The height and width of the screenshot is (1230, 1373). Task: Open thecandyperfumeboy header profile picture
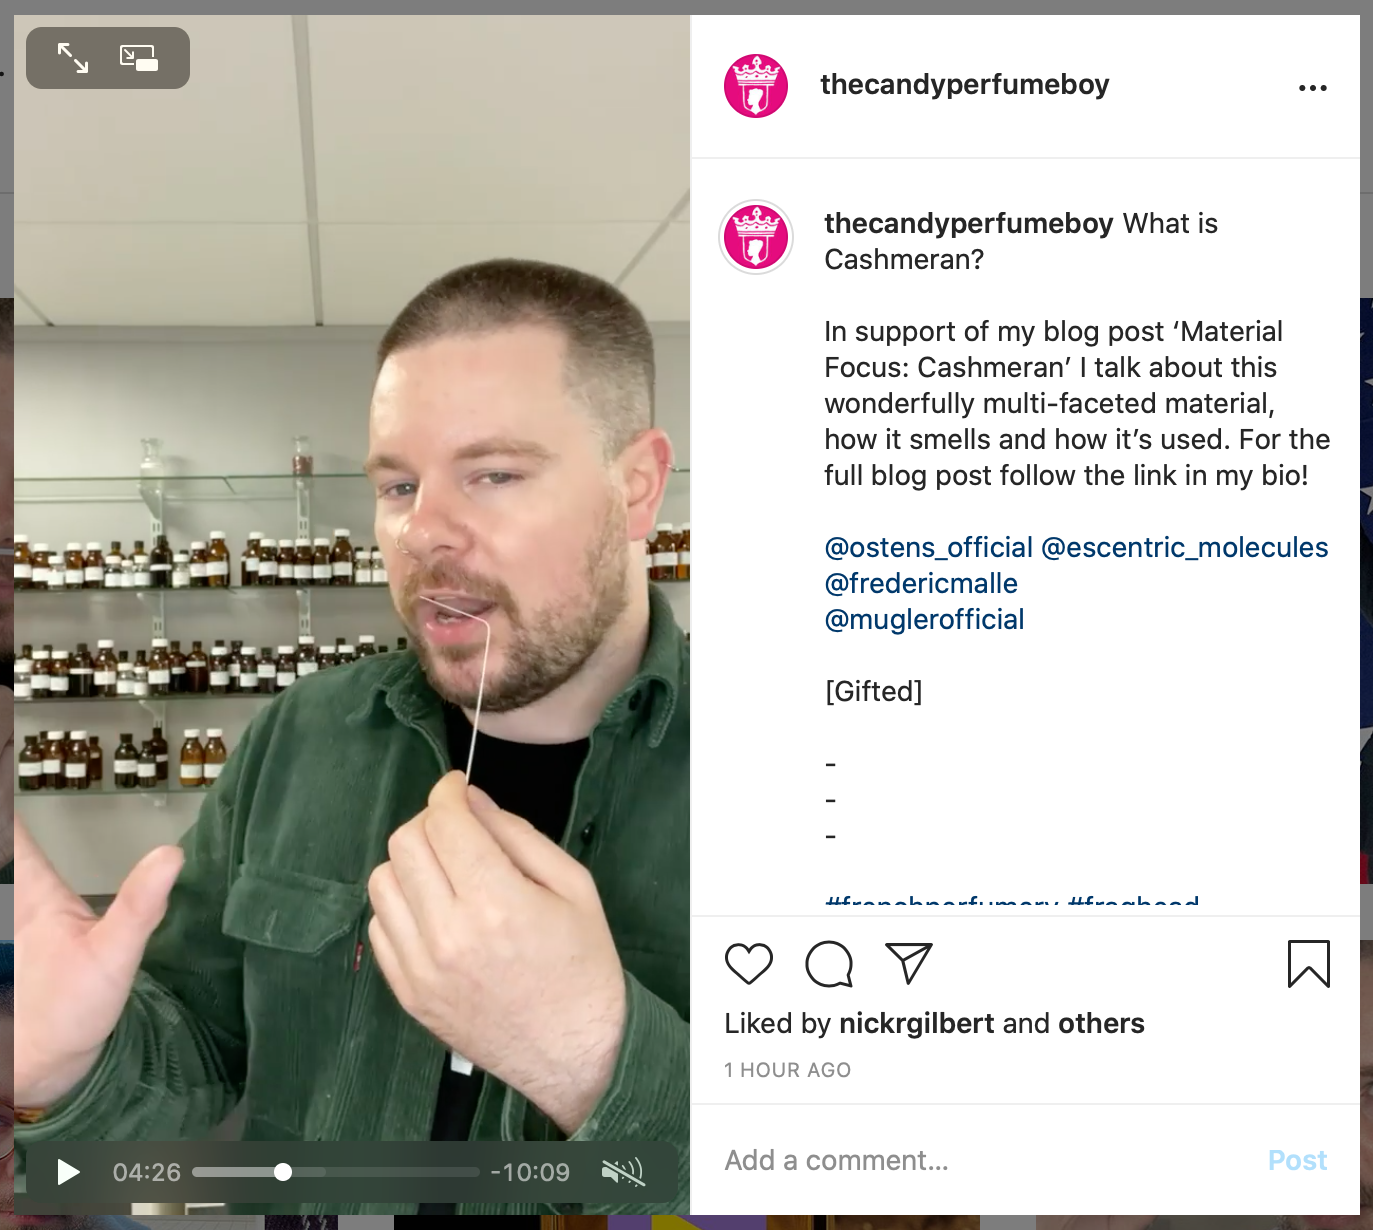[x=756, y=86]
